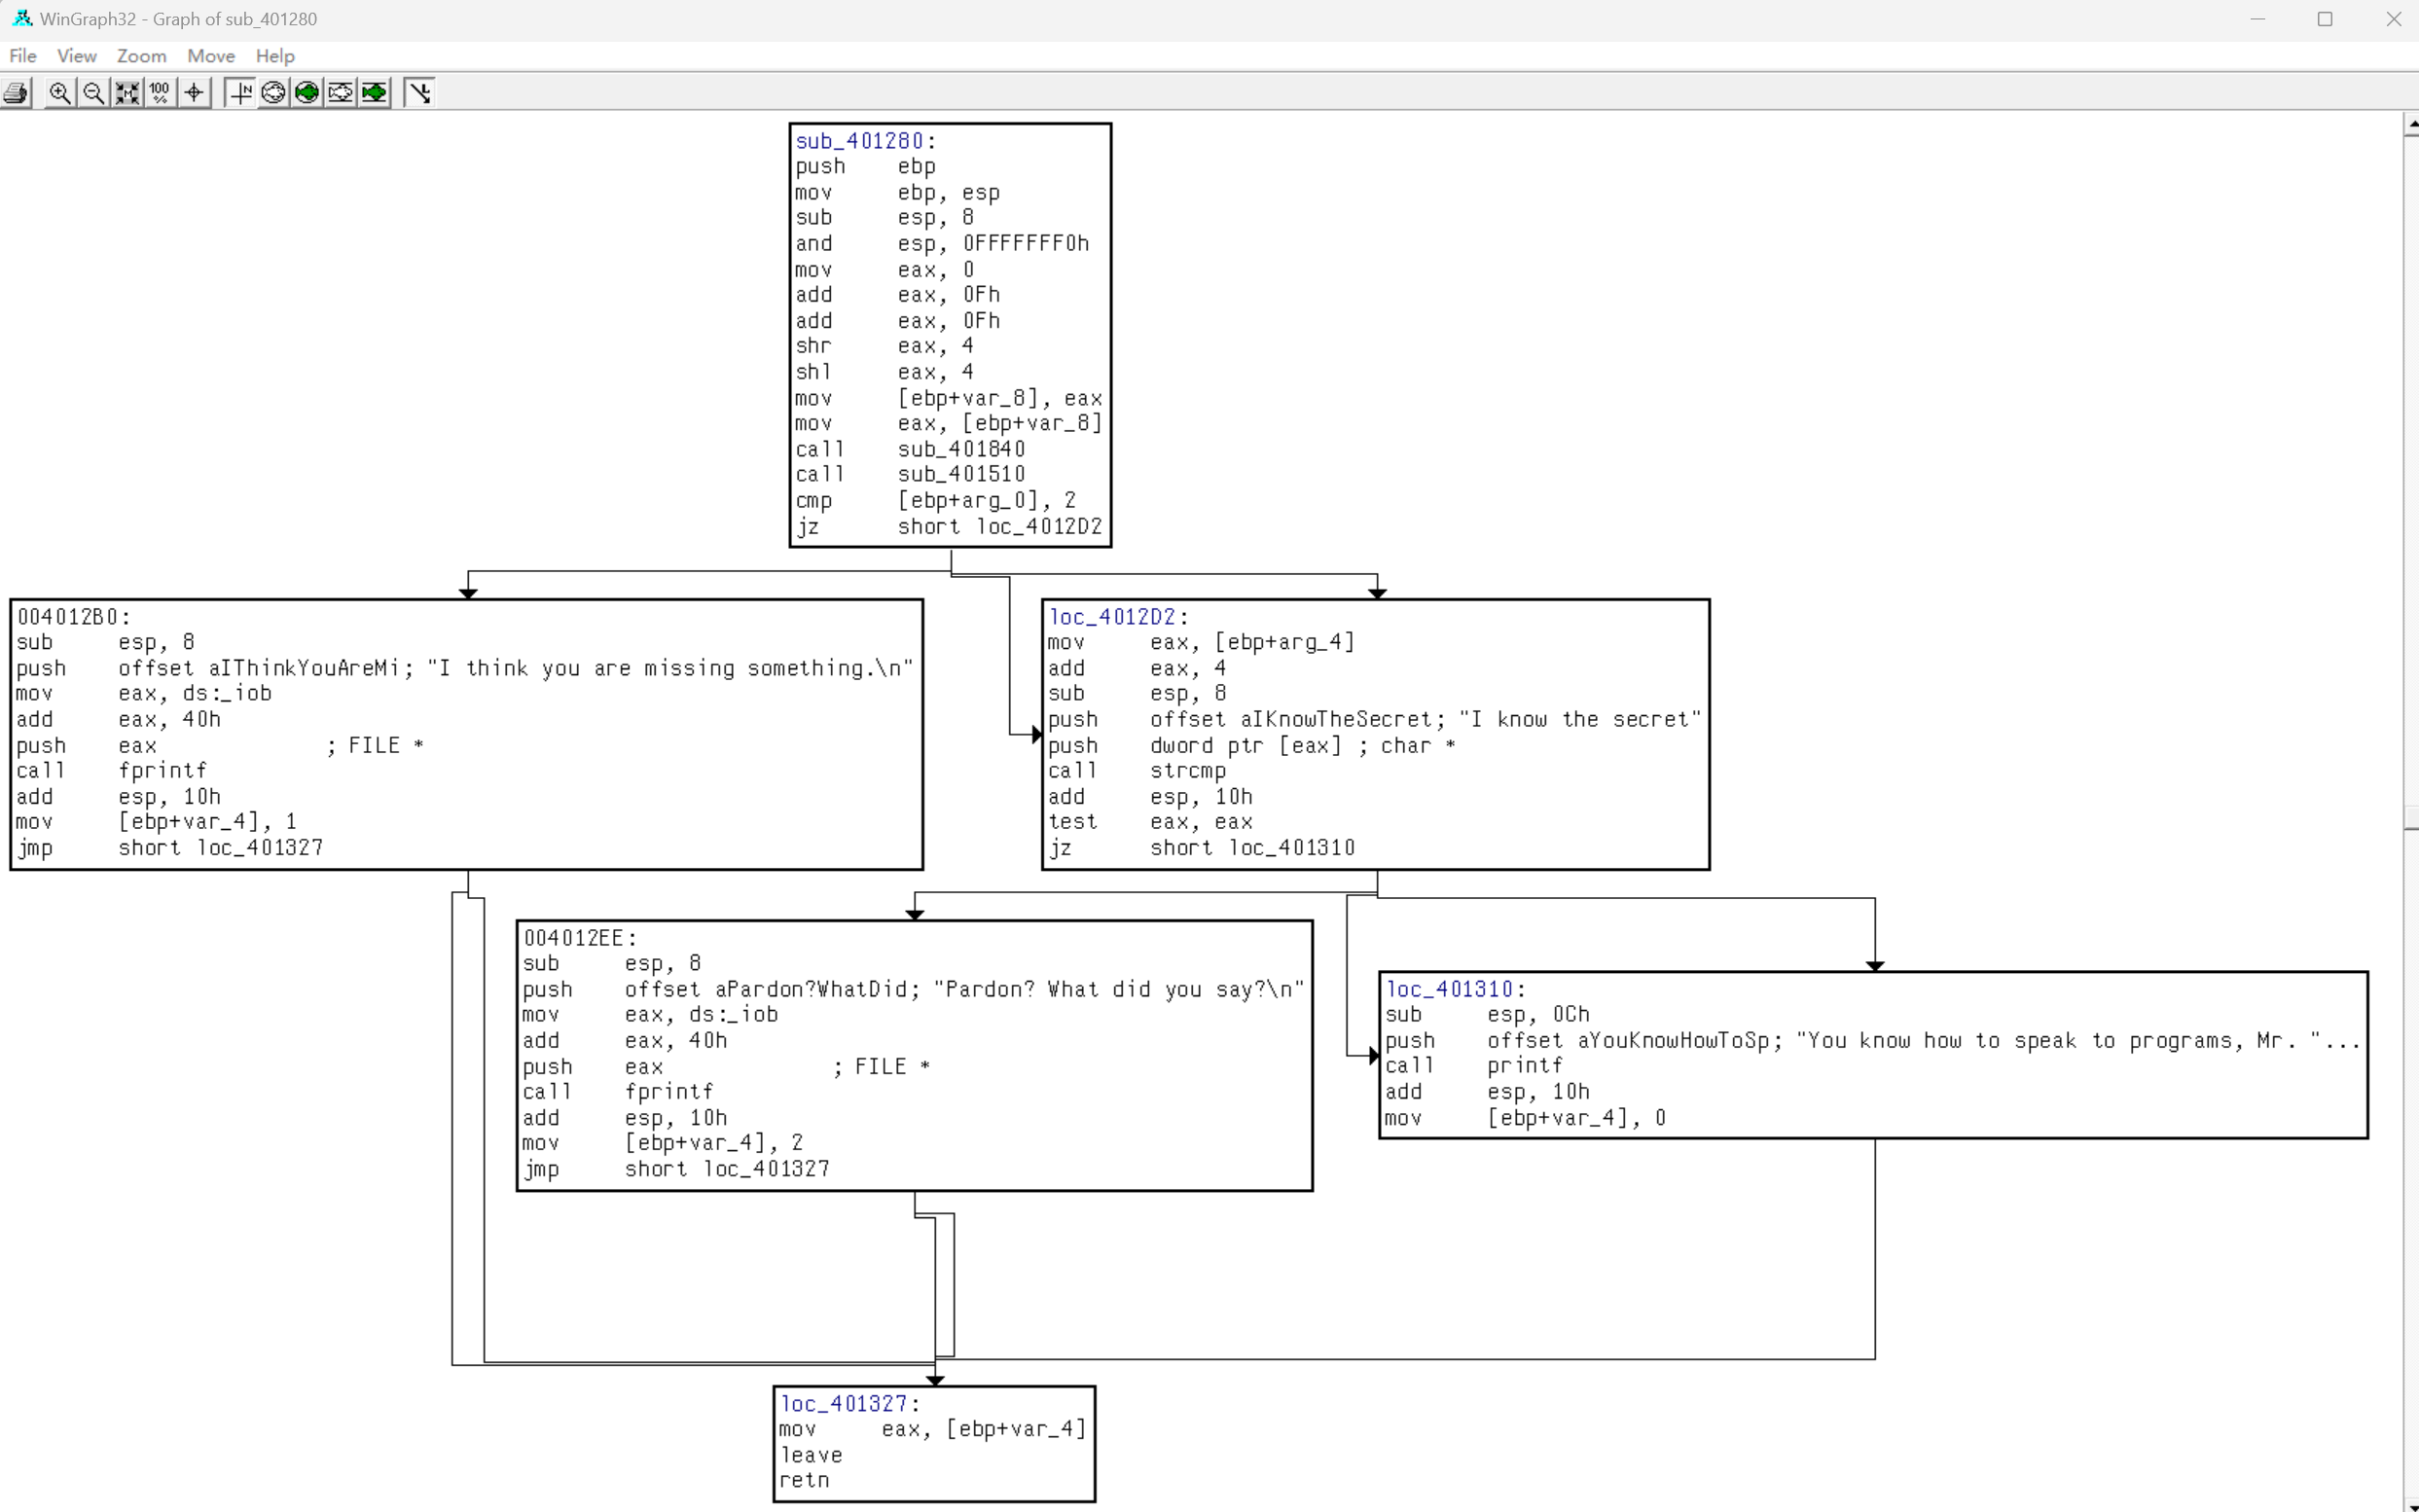
Task: Close the WinGraph32 window
Action: pos(2393,19)
